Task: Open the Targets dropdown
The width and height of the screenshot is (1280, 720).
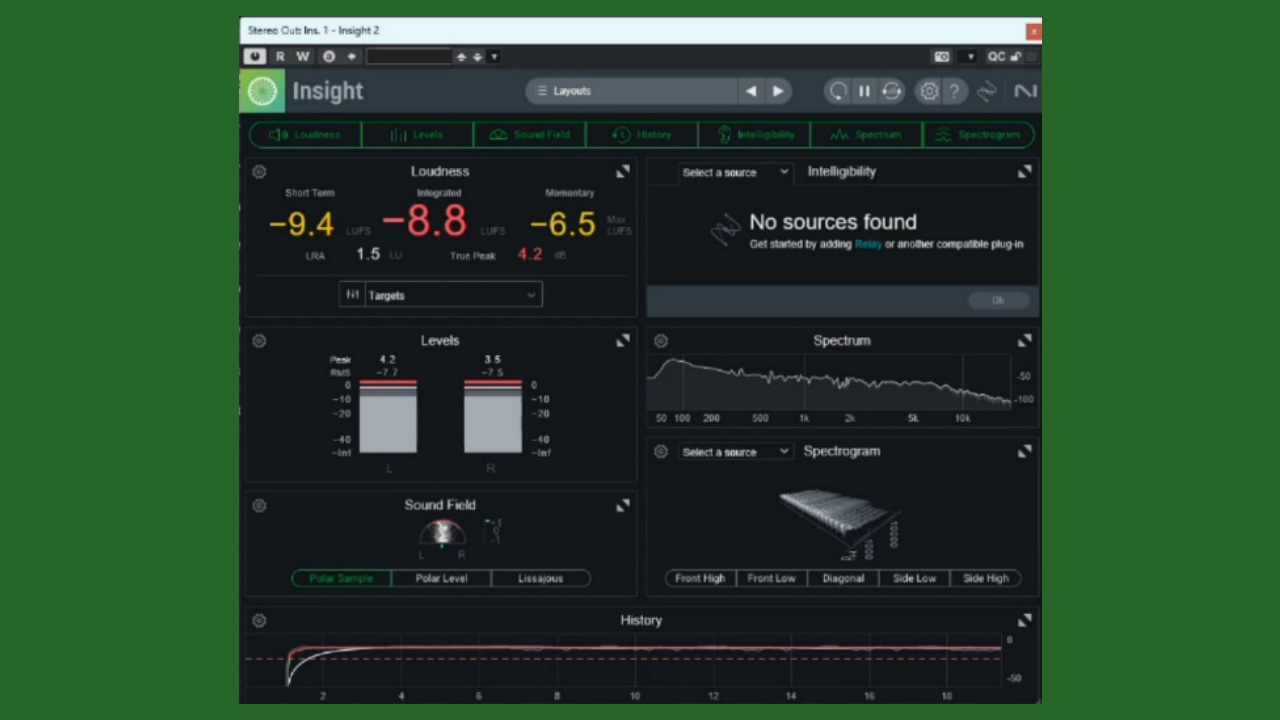Action: [452, 295]
